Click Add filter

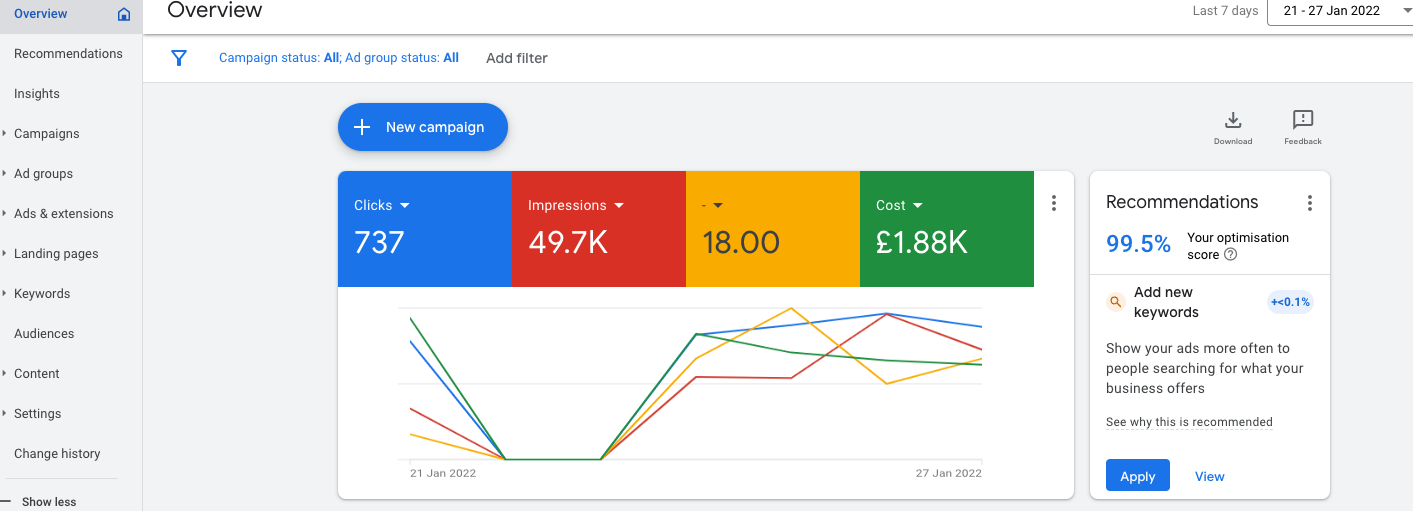pyautogui.click(x=517, y=58)
